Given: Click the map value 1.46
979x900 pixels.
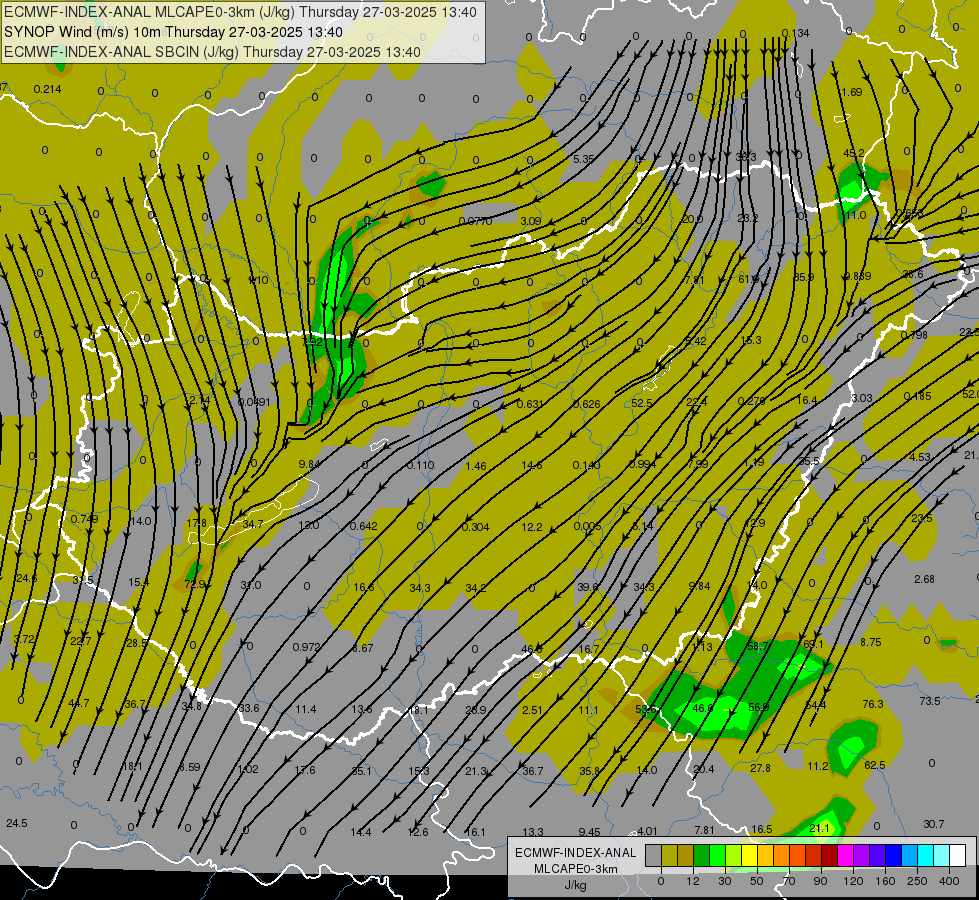Looking at the screenshot, I should [476, 466].
